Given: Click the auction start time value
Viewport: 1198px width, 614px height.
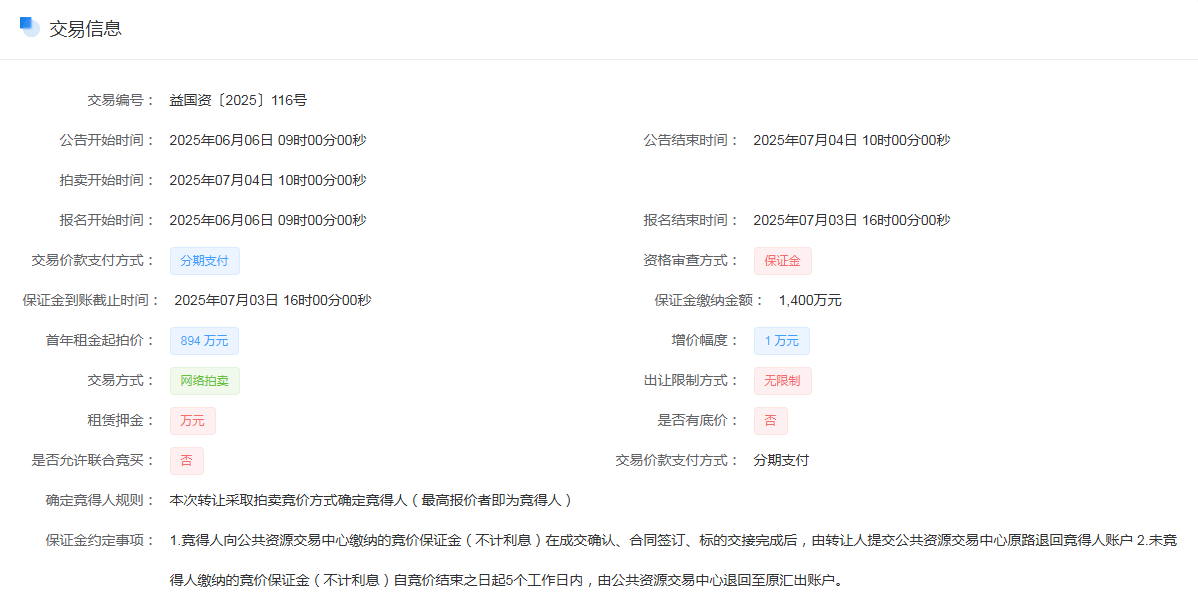Looking at the screenshot, I should click(x=268, y=180).
